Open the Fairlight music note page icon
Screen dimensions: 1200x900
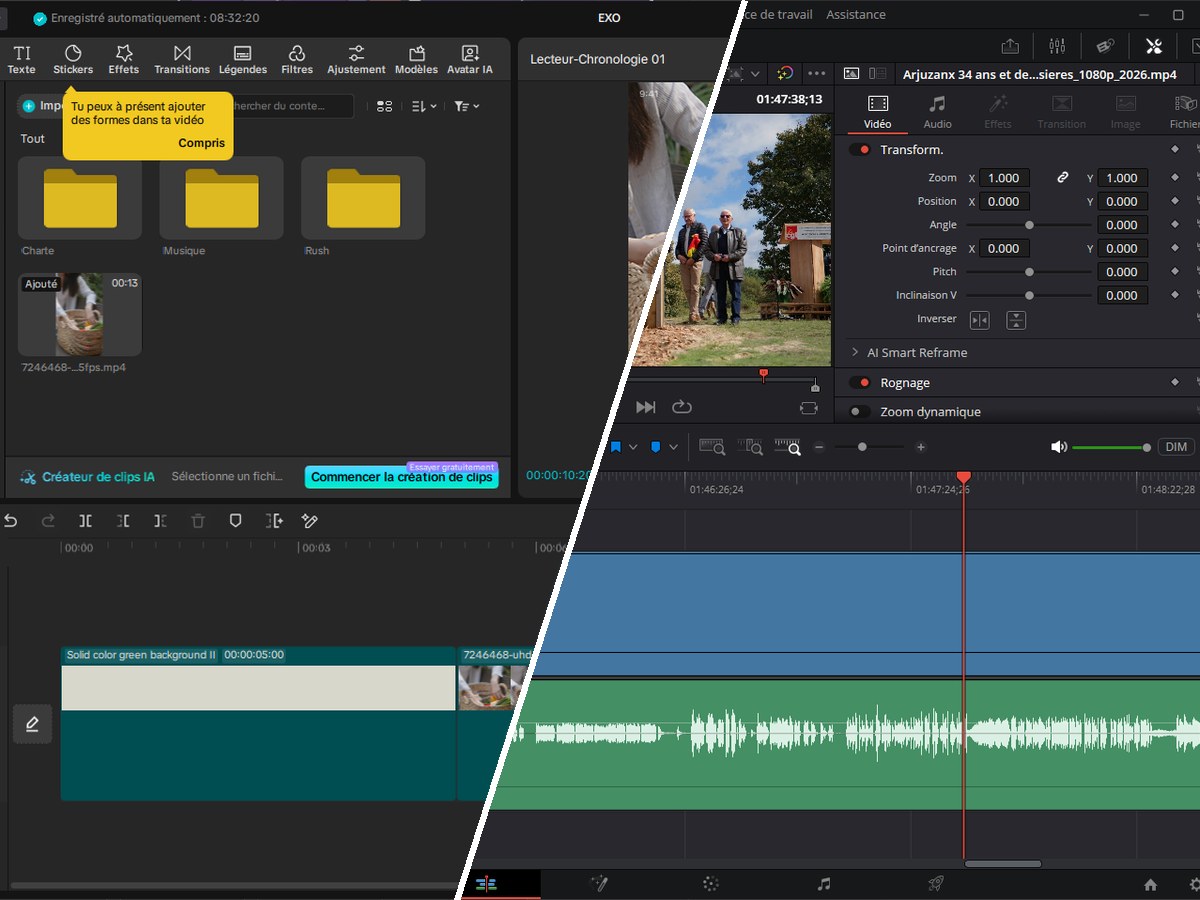point(824,884)
